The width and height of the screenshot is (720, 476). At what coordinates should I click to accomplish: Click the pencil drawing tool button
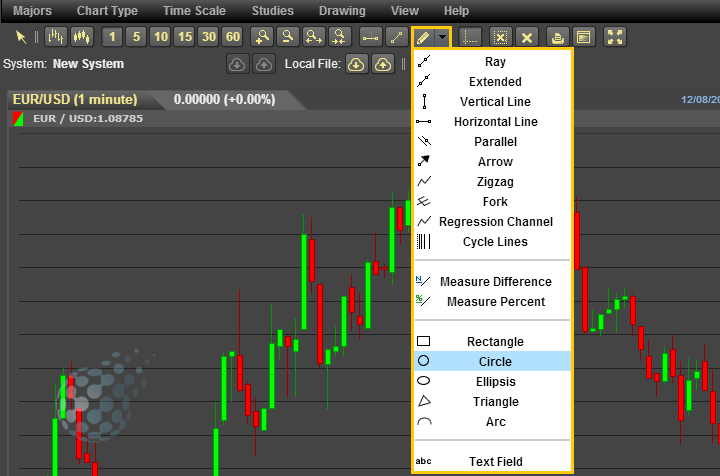click(x=423, y=37)
